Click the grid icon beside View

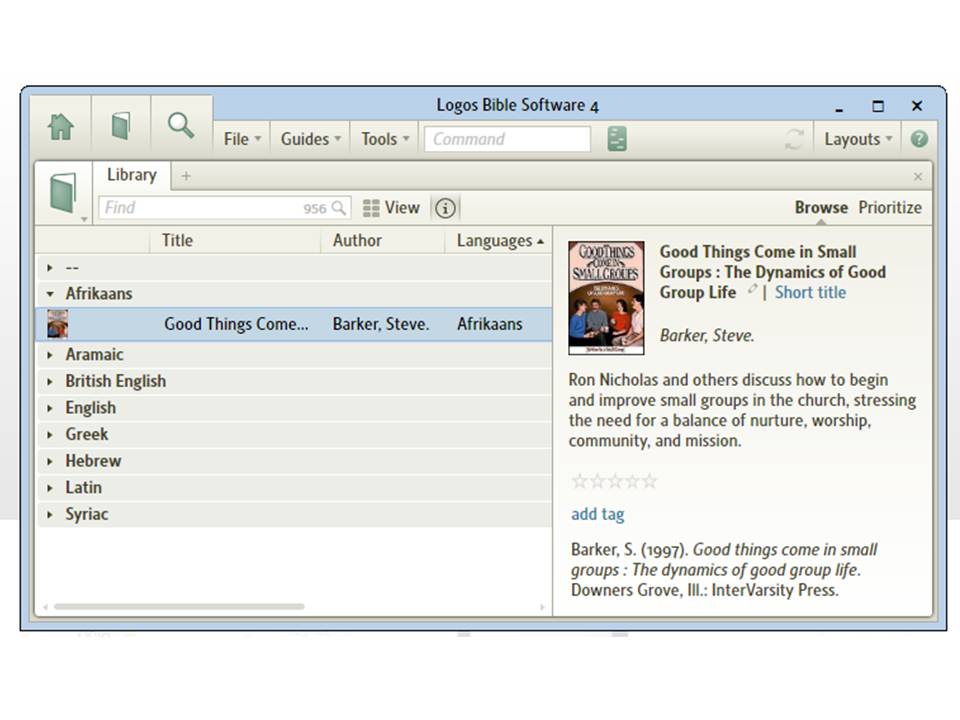point(371,208)
